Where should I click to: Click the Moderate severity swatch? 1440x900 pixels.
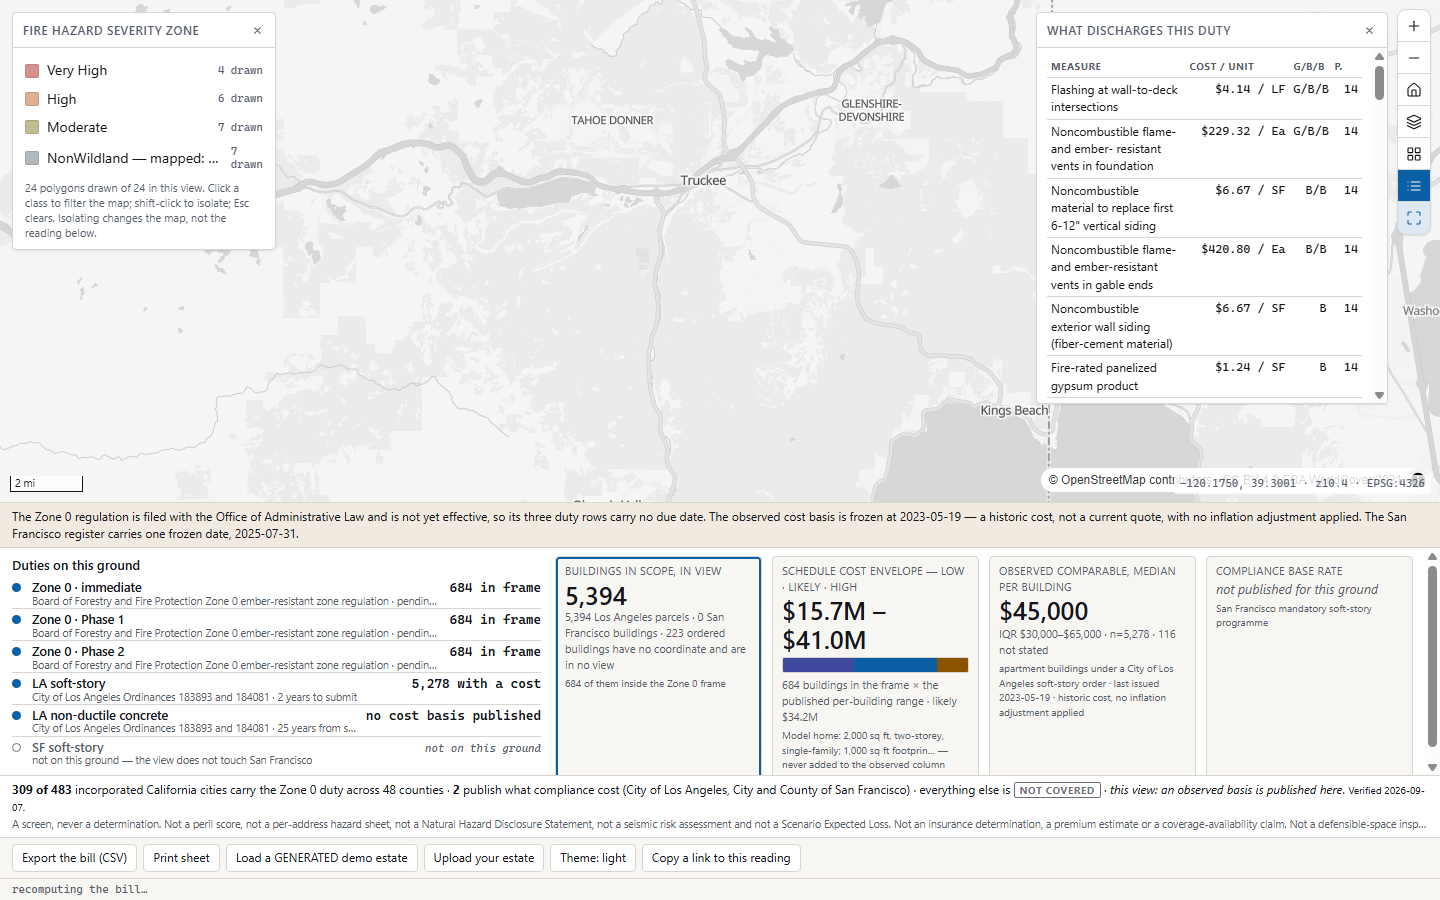(32, 127)
